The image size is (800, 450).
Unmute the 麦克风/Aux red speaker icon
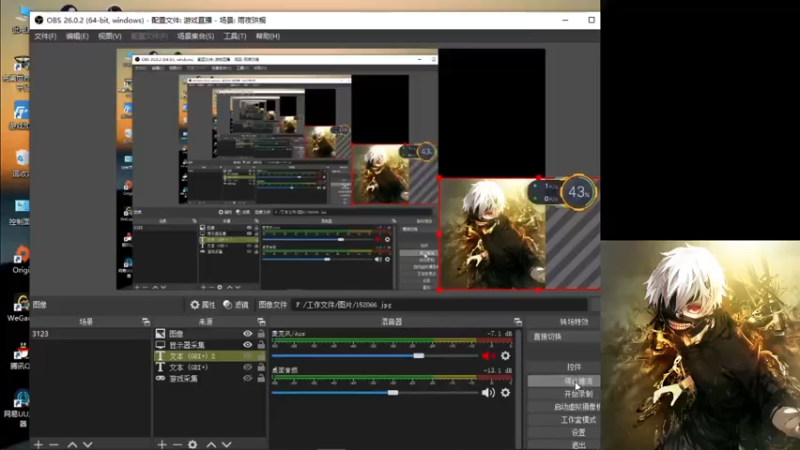pos(488,356)
